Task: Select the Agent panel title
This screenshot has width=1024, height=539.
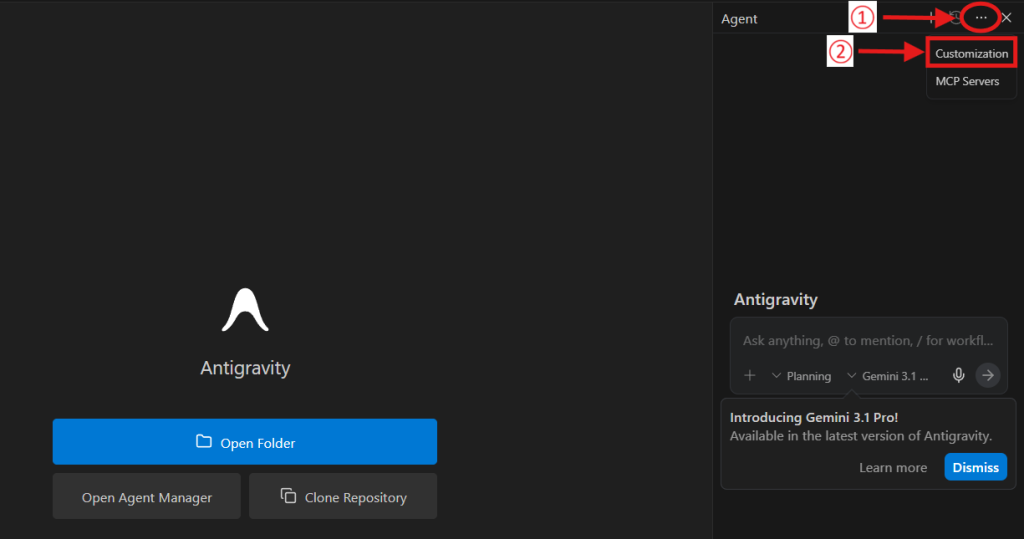Action: pos(739,19)
